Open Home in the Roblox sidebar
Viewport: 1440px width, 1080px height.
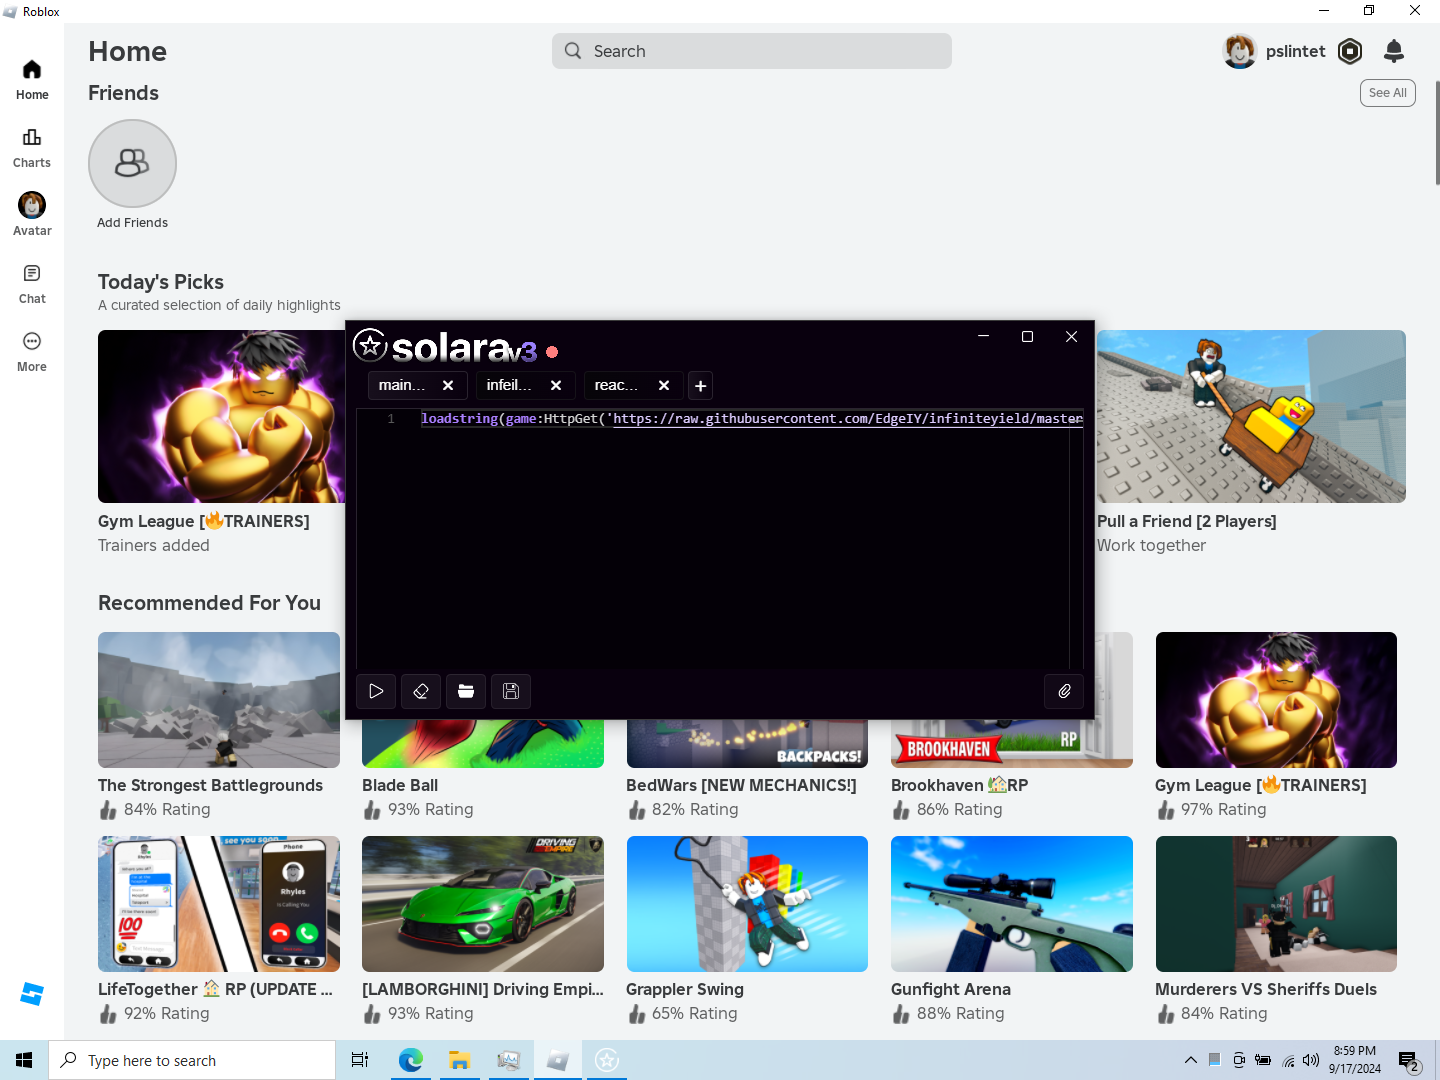pyautogui.click(x=32, y=80)
